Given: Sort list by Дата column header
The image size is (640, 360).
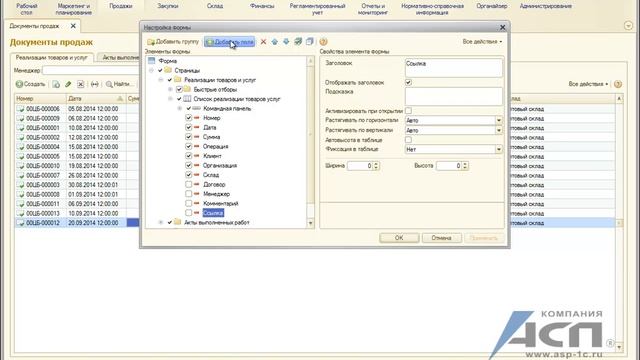Looking at the screenshot, I should coord(96,98).
